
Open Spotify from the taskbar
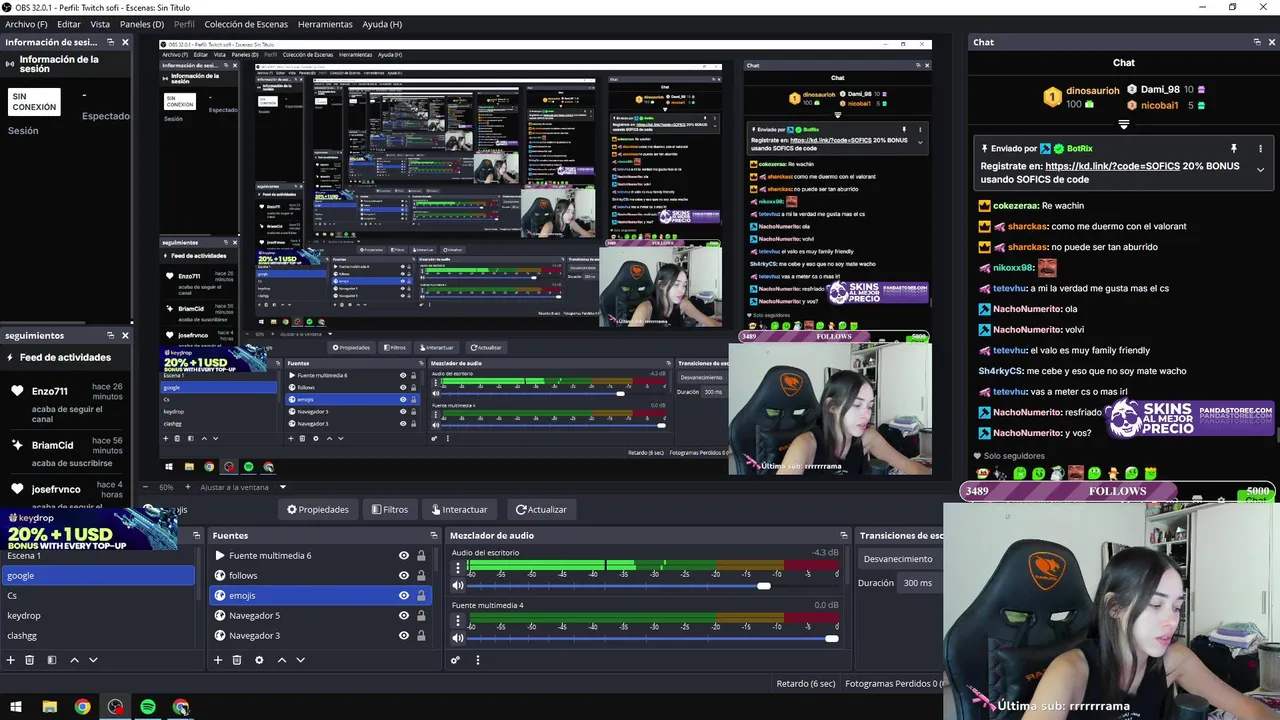pos(148,707)
